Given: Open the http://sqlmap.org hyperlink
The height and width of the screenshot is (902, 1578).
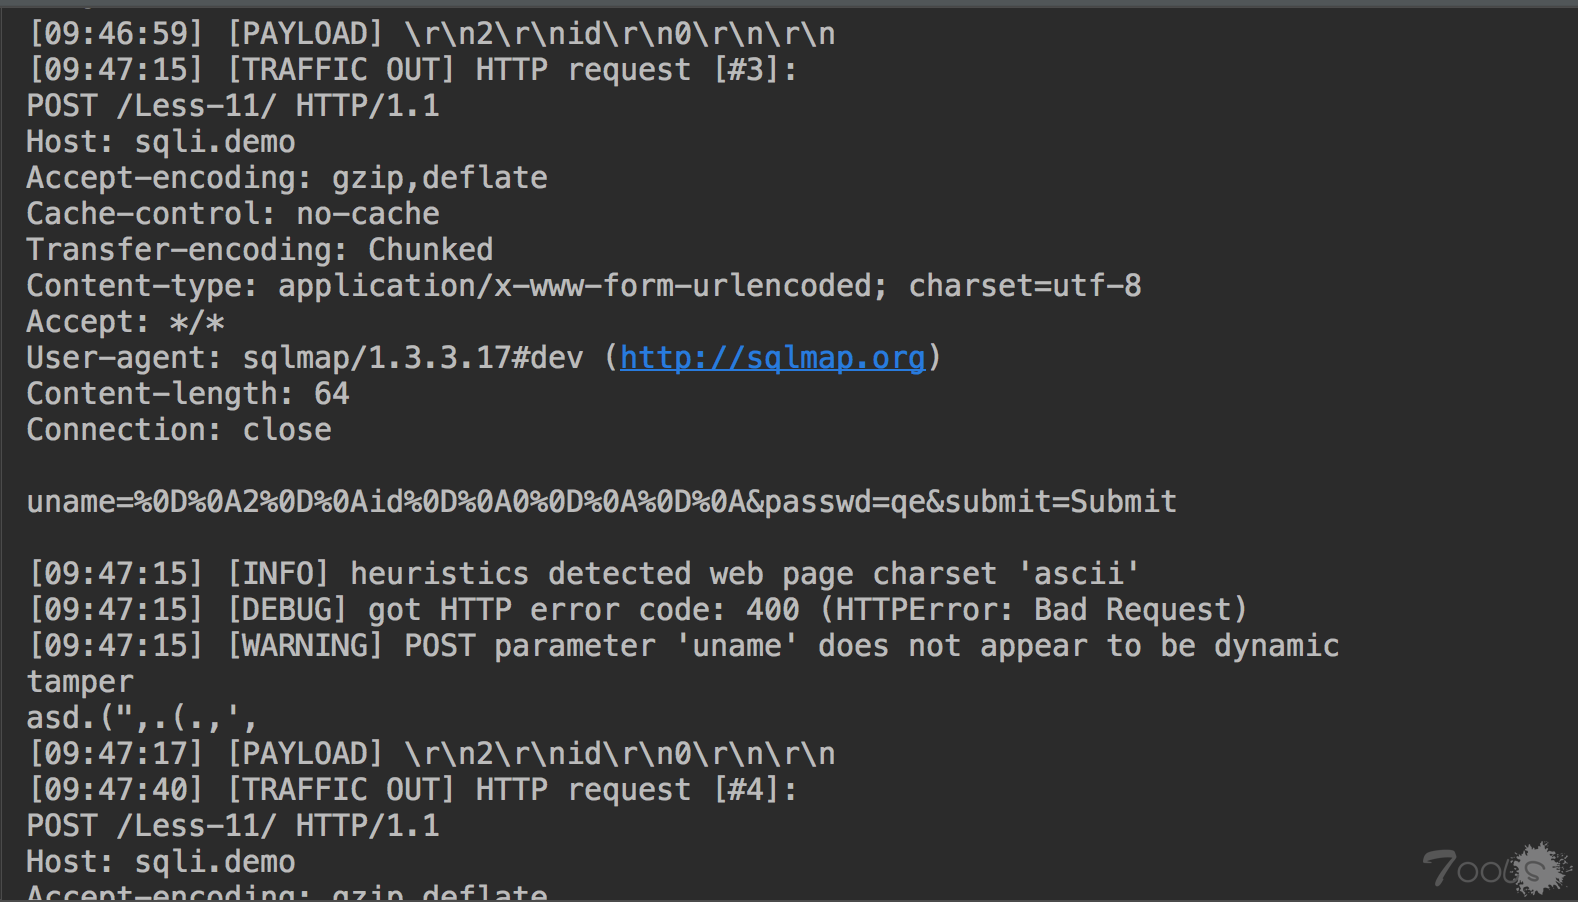Looking at the screenshot, I should pyautogui.click(x=772, y=358).
